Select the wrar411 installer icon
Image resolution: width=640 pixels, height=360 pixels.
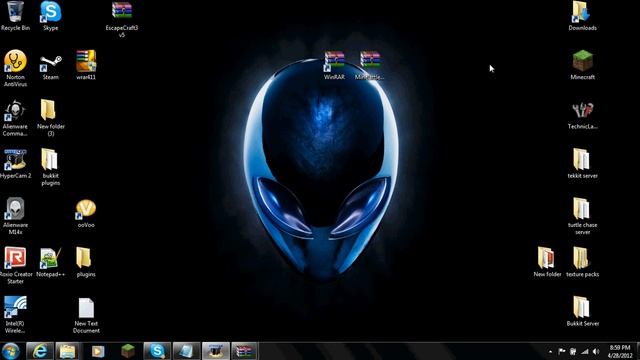[86, 65]
